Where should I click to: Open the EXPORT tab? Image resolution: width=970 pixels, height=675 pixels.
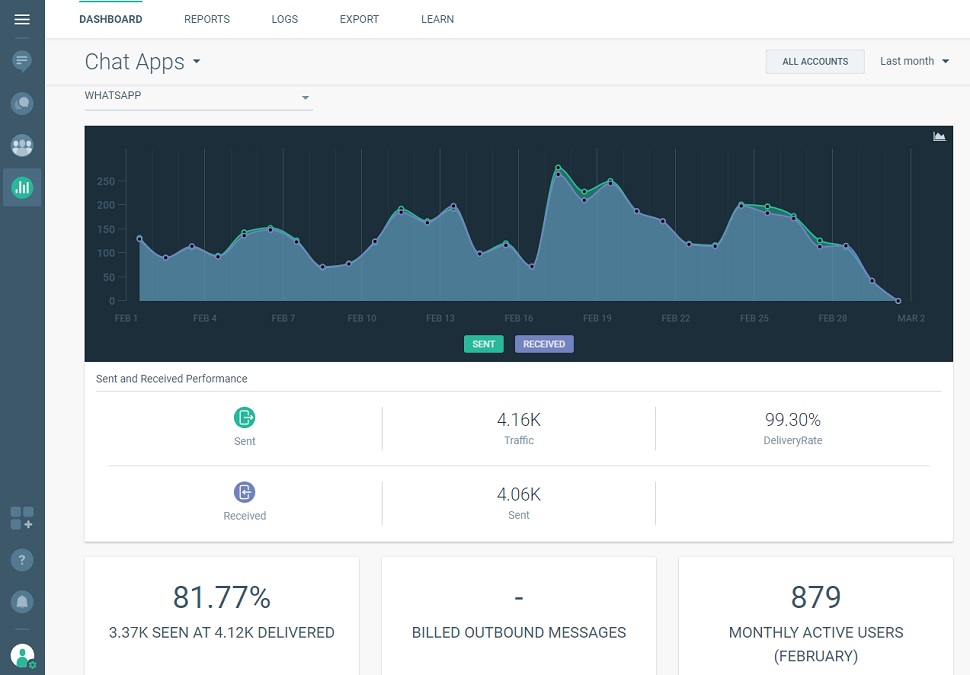[x=359, y=19]
